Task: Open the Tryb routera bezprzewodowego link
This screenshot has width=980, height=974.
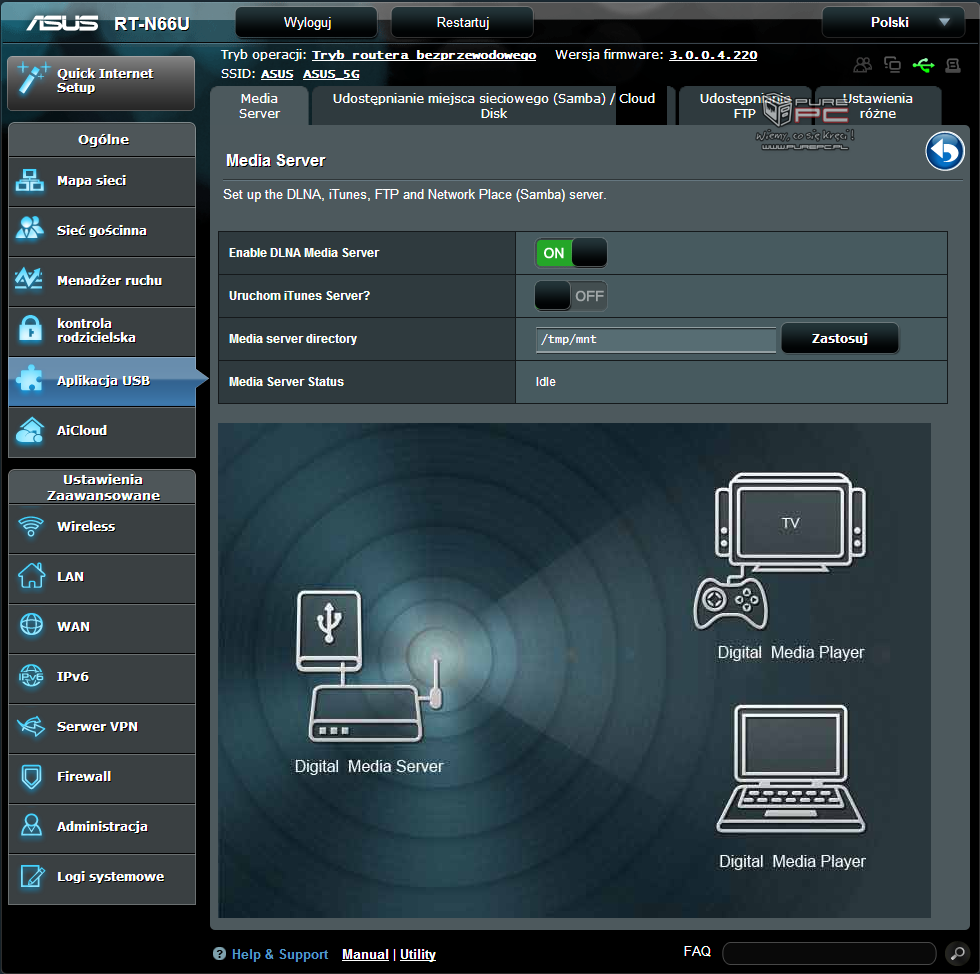Action: click(x=424, y=55)
